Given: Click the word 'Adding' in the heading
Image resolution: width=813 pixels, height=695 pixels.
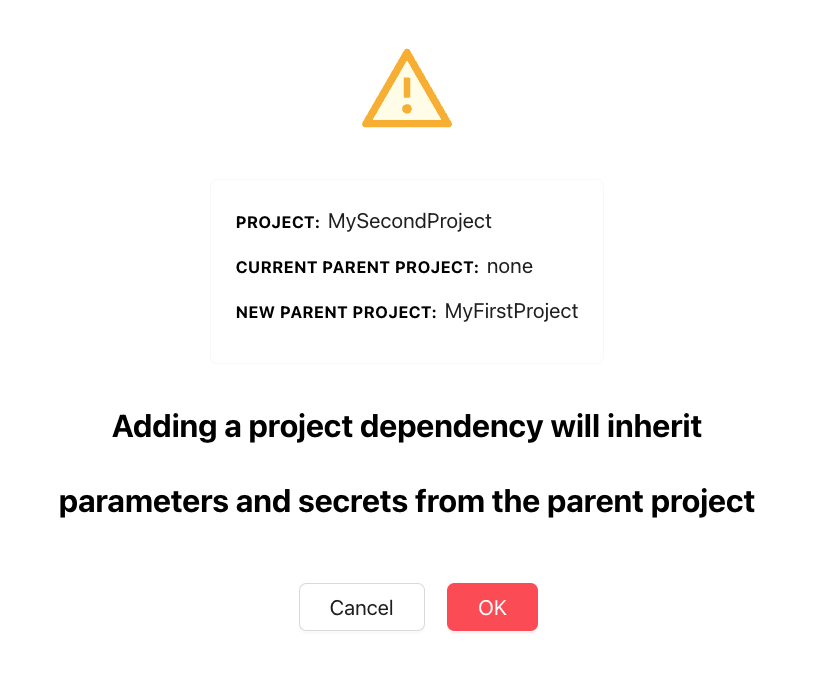Looking at the screenshot, I should coord(164,427).
